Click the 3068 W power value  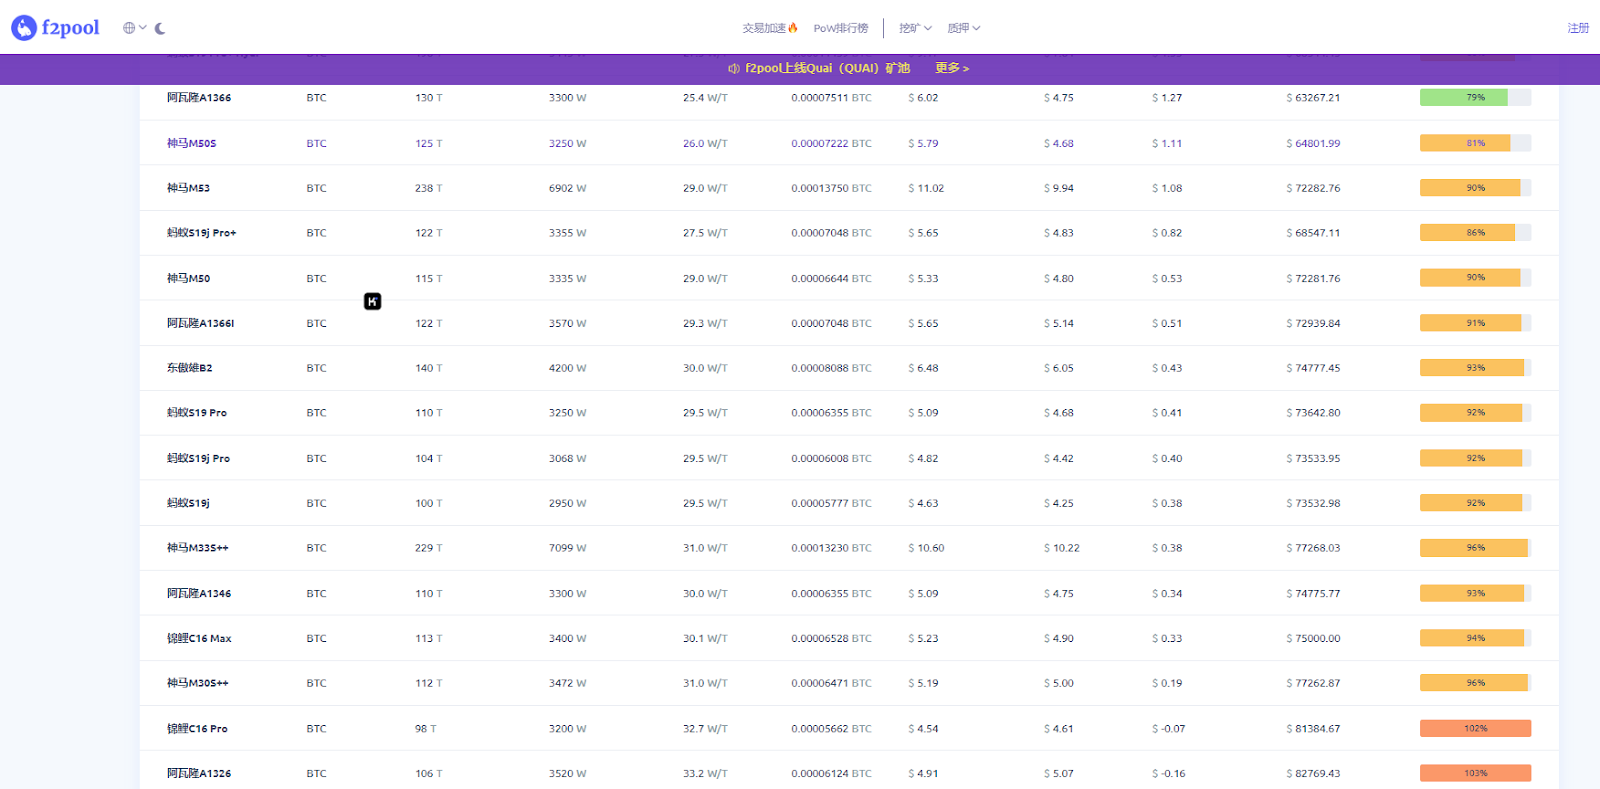[x=567, y=458]
